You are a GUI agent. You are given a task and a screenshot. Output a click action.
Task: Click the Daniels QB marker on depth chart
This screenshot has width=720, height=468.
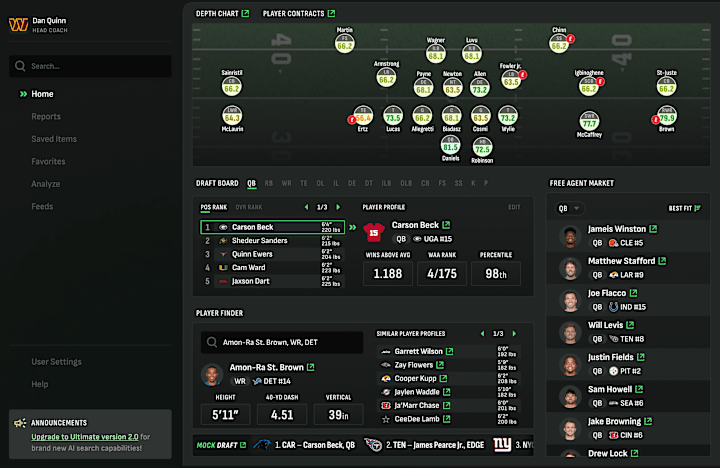(x=450, y=146)
